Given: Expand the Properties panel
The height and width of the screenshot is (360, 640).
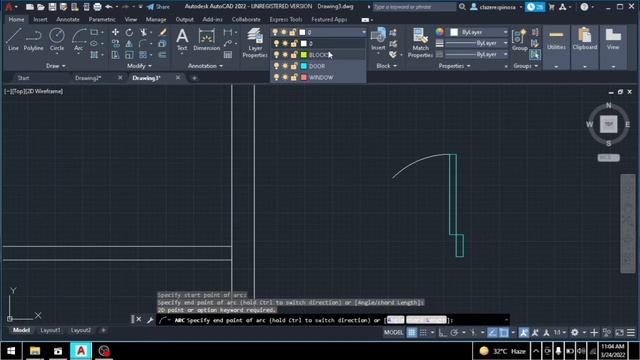Looking at the screenshot, I should (x=454, y=66).
